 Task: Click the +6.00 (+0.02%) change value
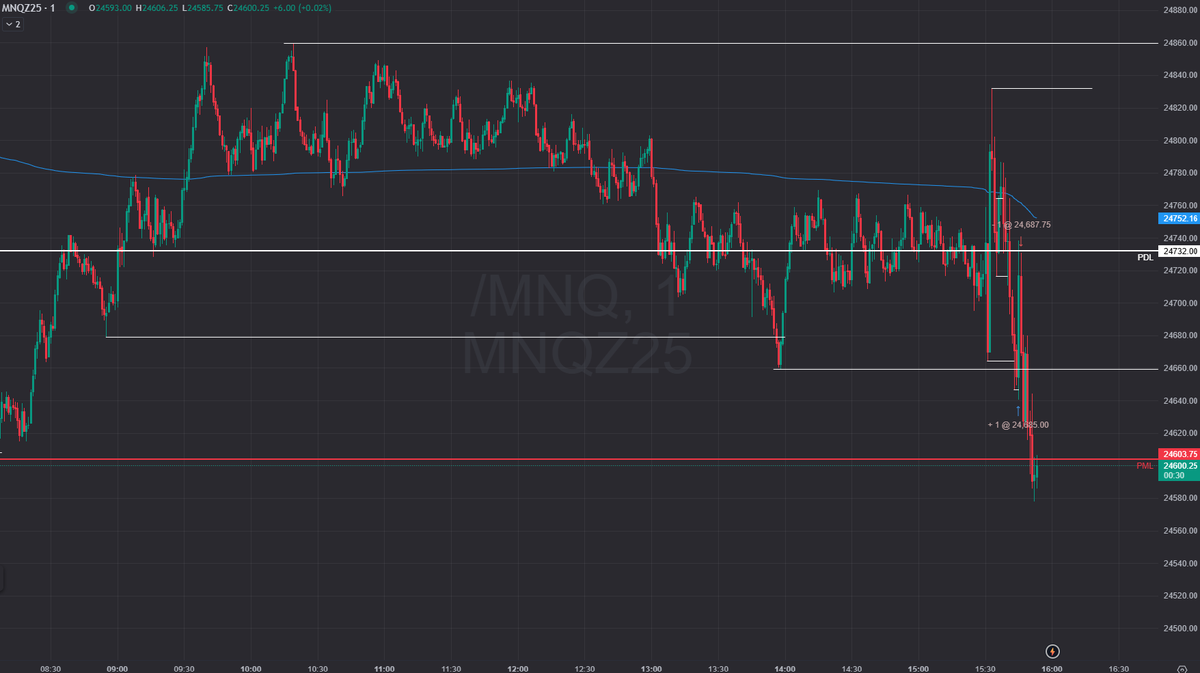pos(304,8)
